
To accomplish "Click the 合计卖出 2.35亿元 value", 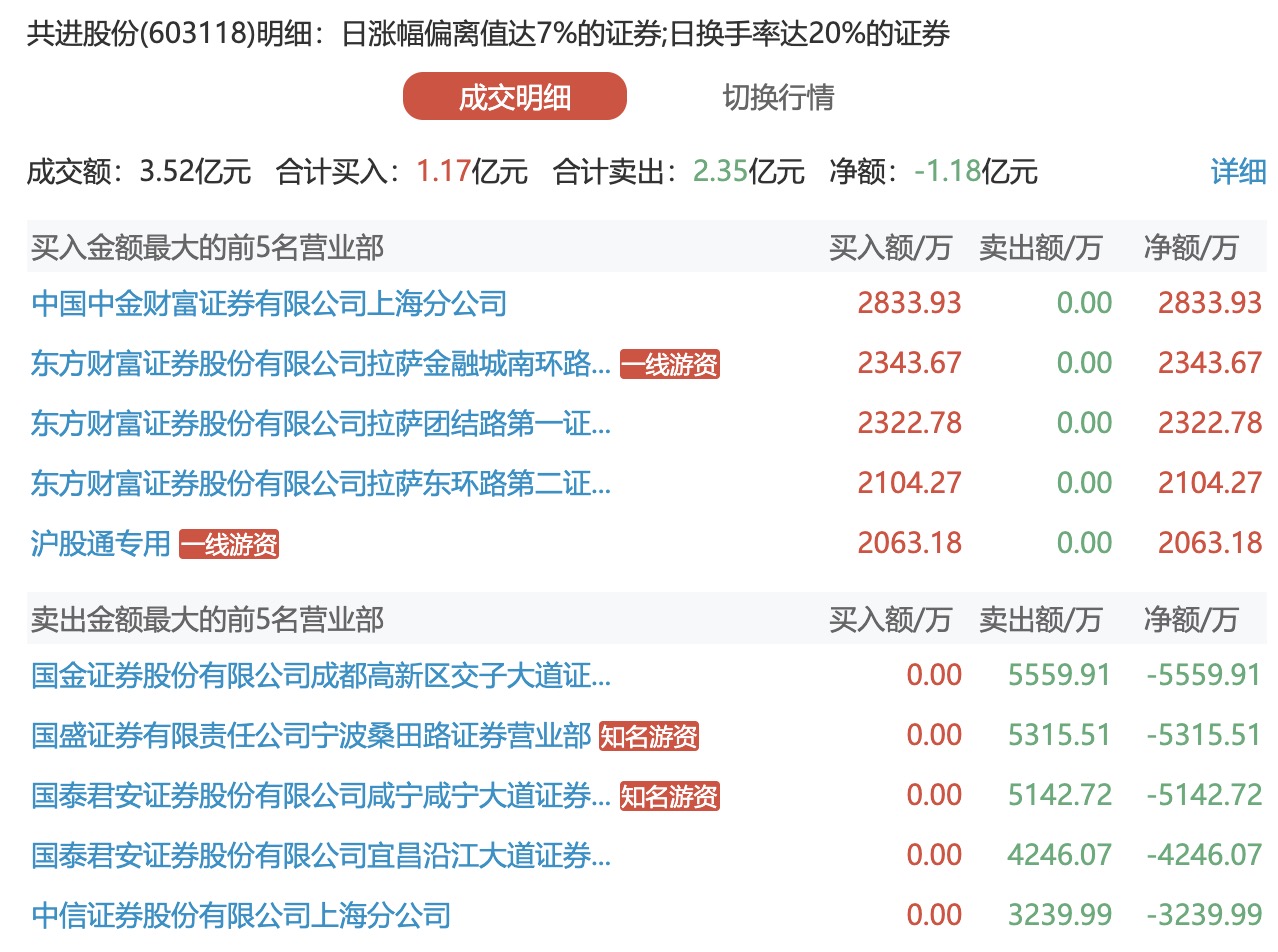I will pos(749,172).
